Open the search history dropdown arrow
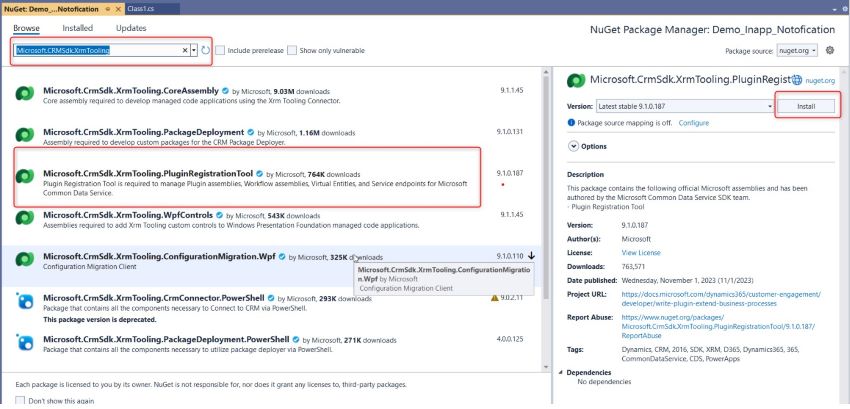 click(194, 50)
